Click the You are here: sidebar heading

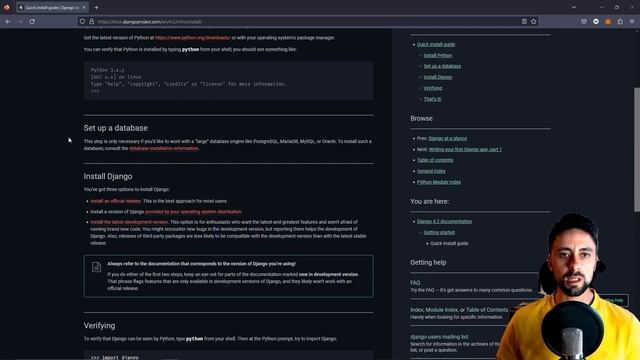pos(429,202)
